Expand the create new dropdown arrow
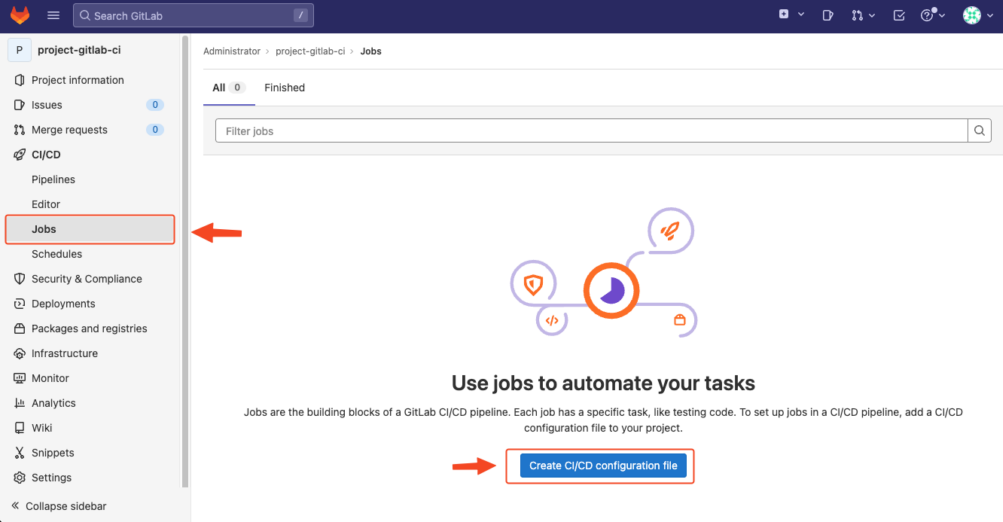The height and width of the screenshot is (522, 1003). pos(801,15)
